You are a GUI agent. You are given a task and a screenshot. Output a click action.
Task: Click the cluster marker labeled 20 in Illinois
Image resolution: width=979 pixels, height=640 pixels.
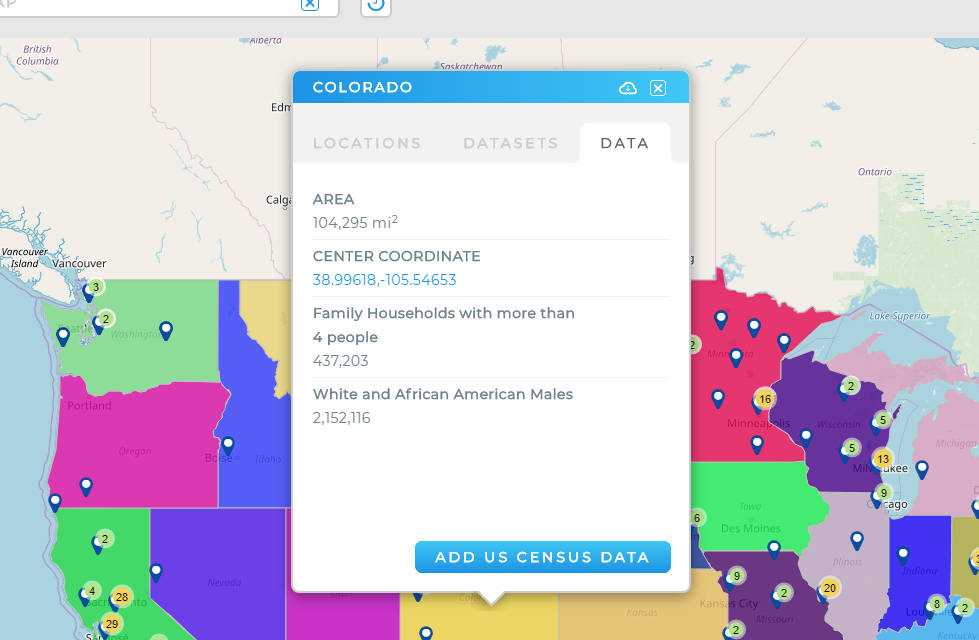830,588
